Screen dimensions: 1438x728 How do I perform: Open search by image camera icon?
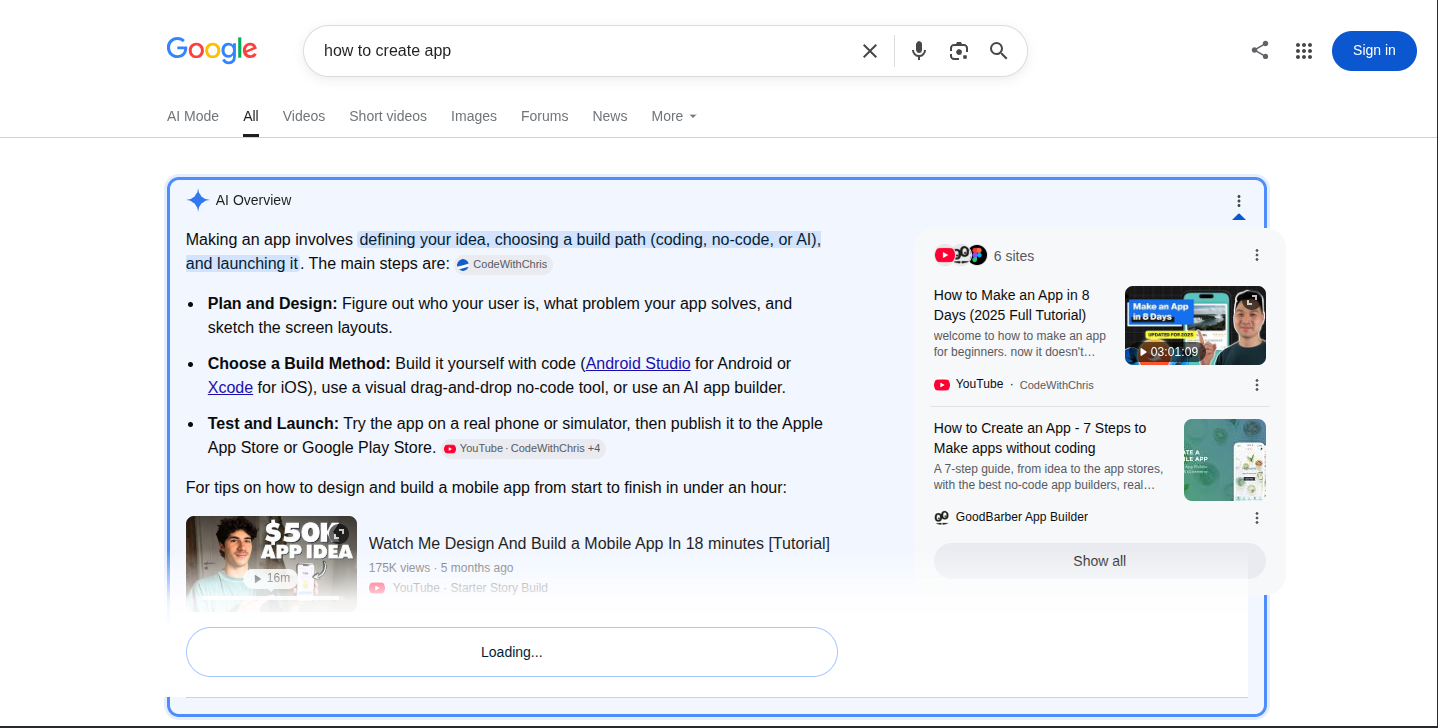[x=959, y=51]
